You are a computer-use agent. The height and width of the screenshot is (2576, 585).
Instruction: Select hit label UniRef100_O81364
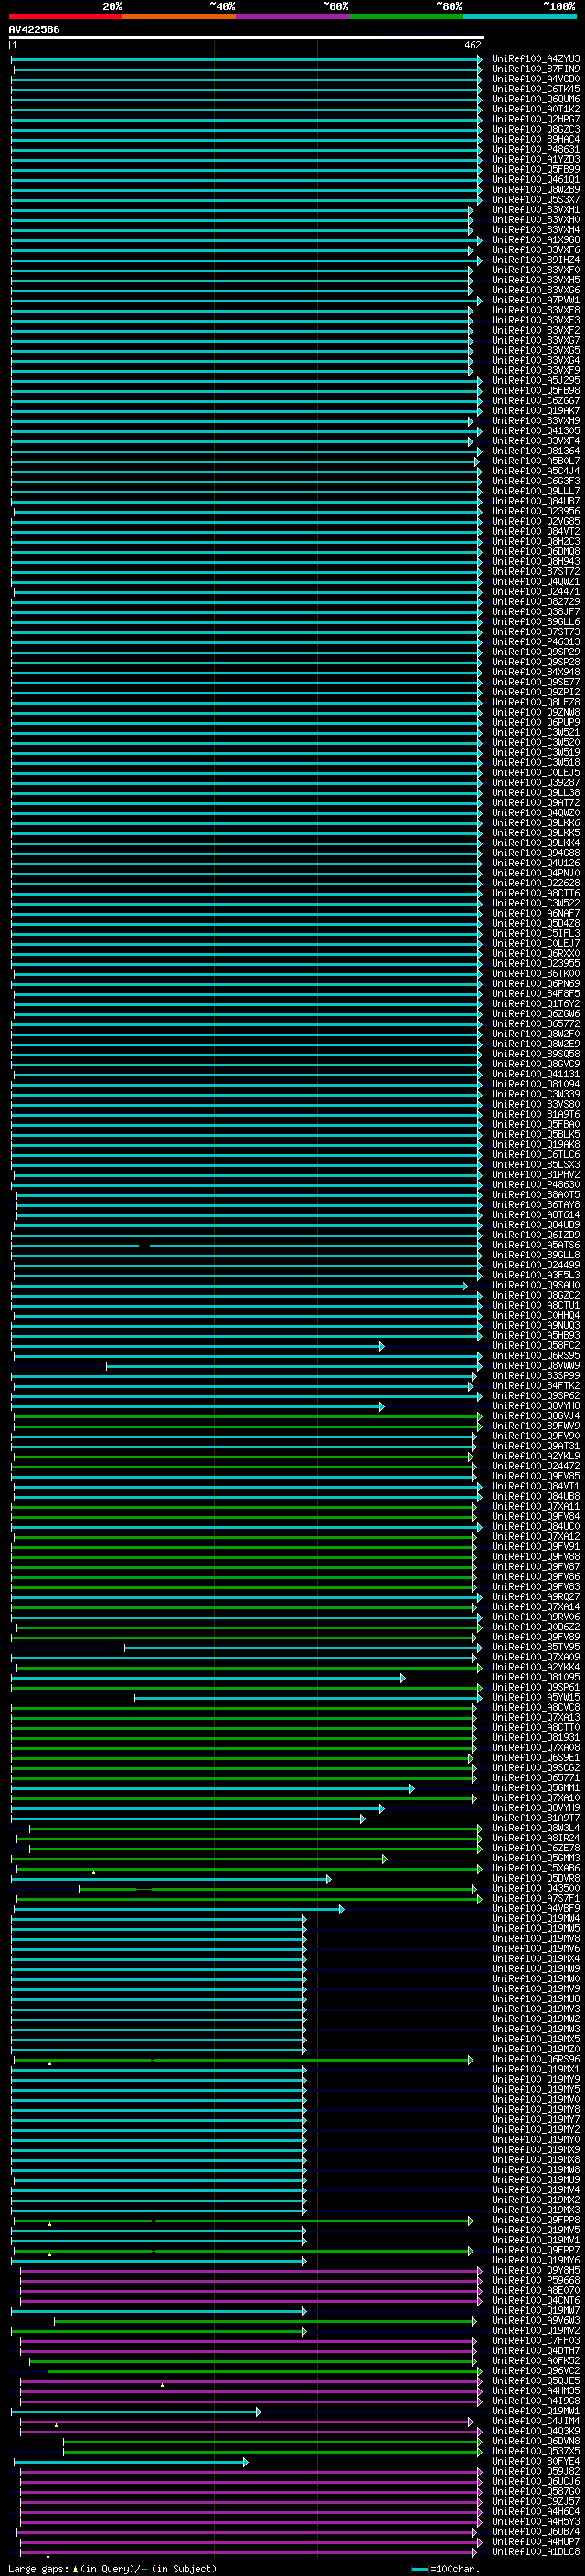pyautogui.click(x=536, y=451)
